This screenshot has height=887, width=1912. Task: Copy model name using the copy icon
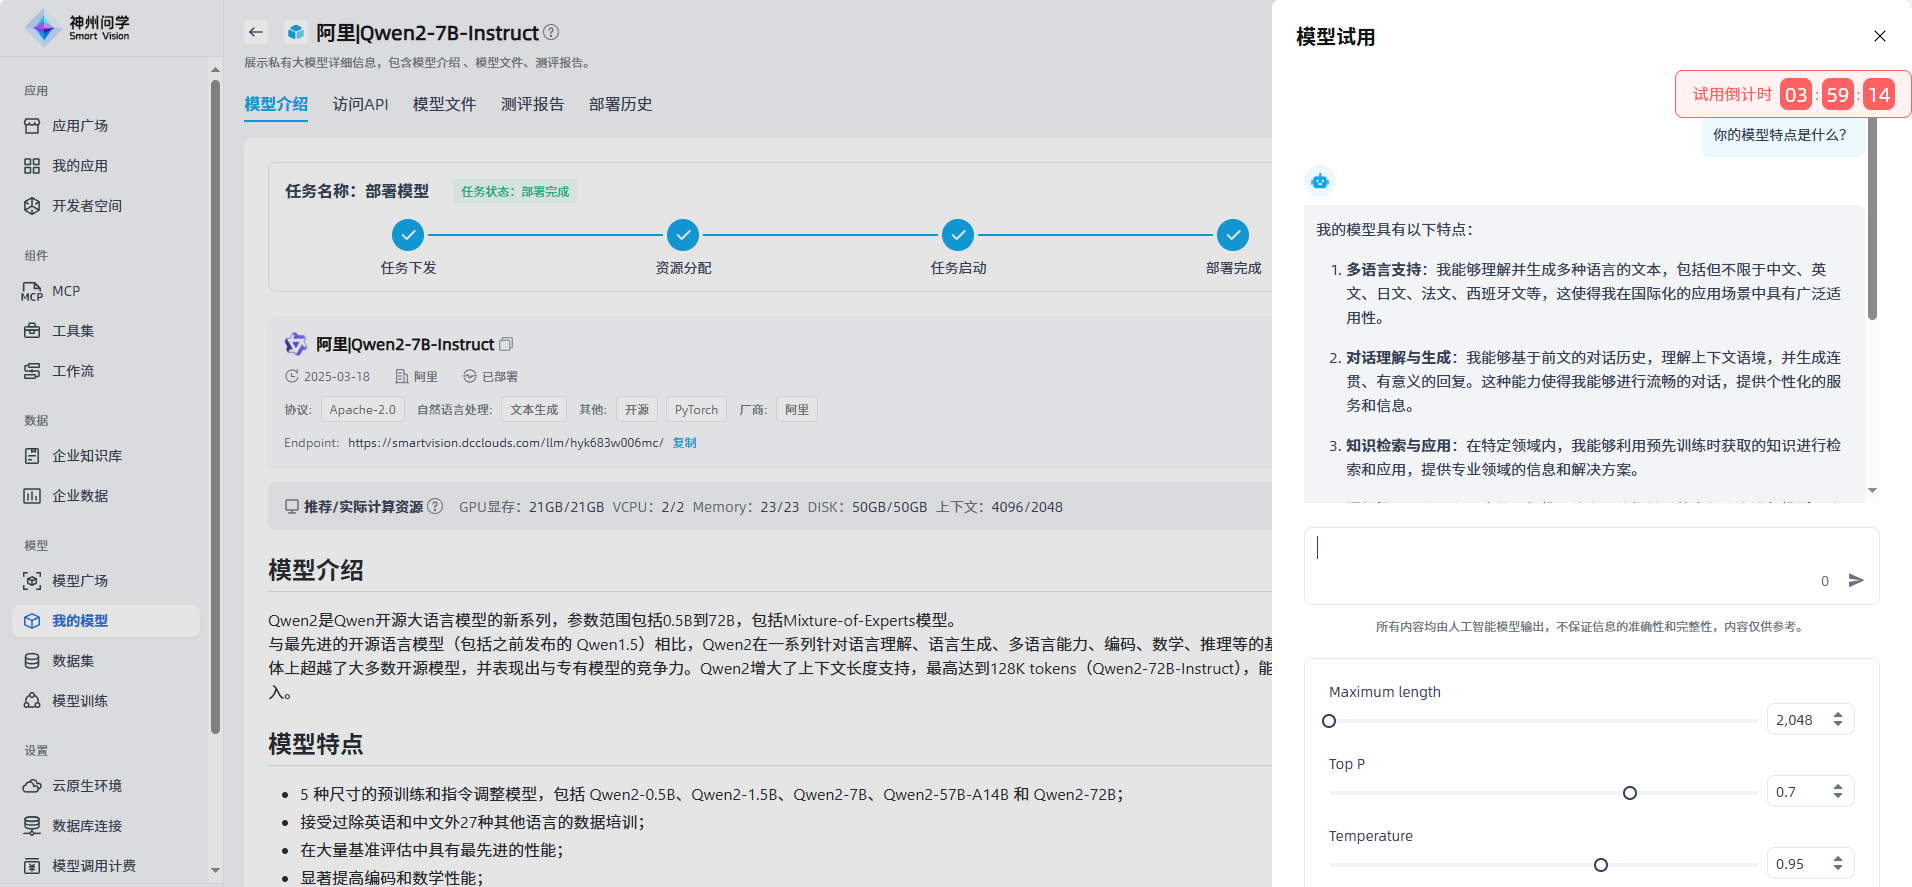(x=506, y=344)
